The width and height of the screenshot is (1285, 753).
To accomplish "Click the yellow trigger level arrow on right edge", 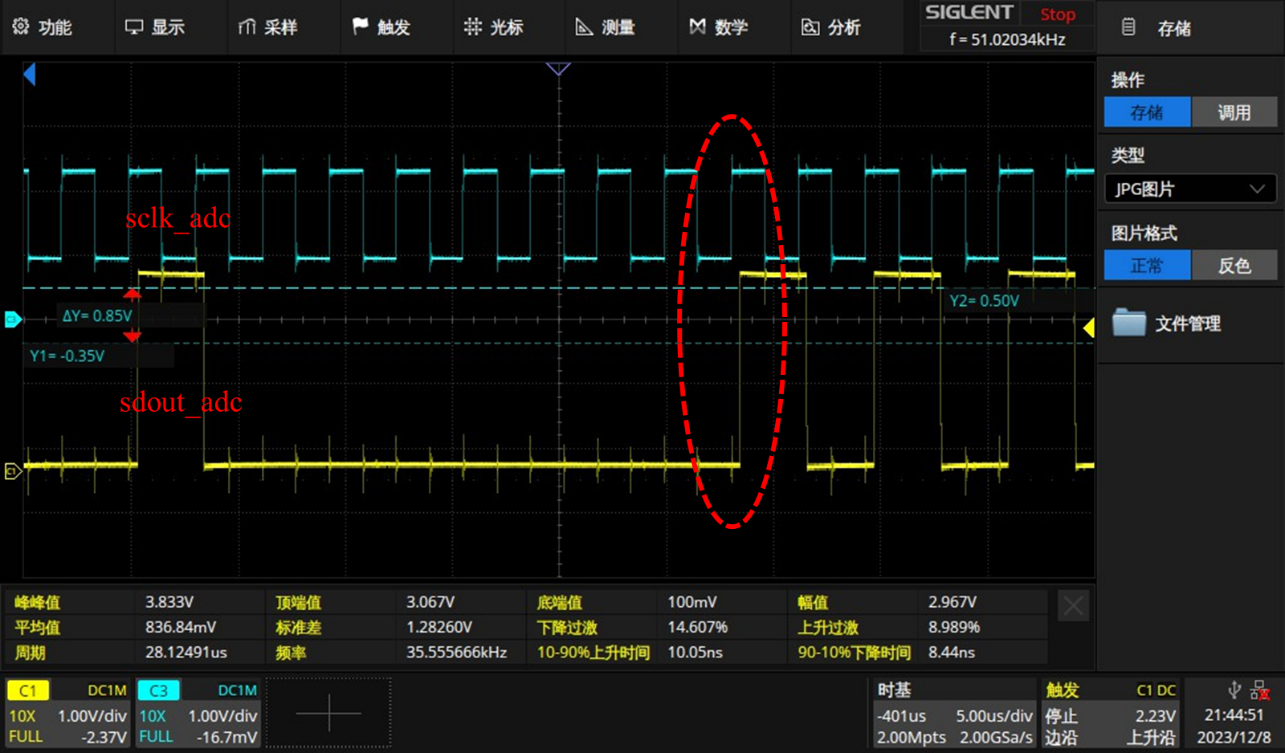I will 1088,327.
